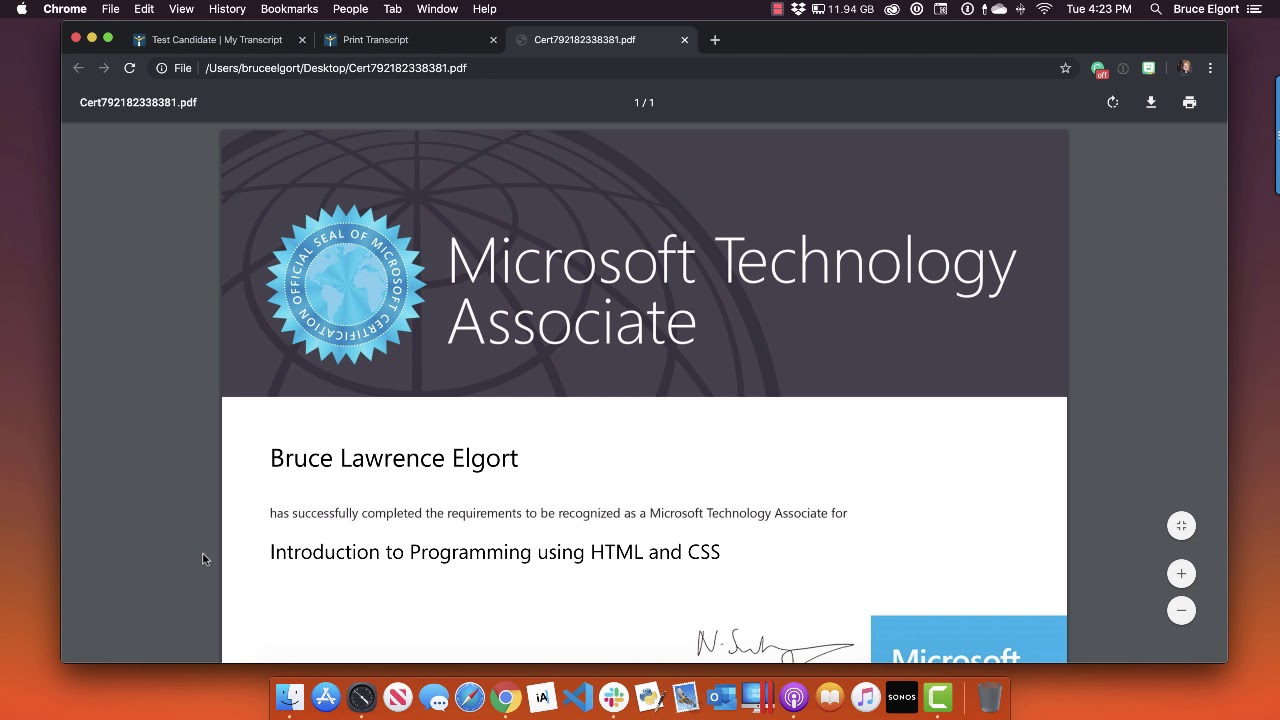Open Visual Studio Code from the dock
The image size is (1280, 720).
[x=578, y=697]
